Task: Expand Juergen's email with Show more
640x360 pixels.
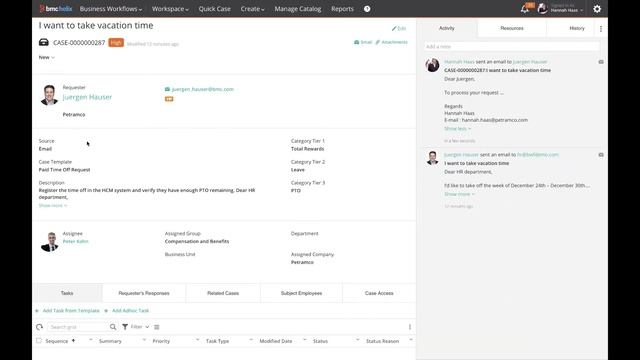Action: coord(459,194)
